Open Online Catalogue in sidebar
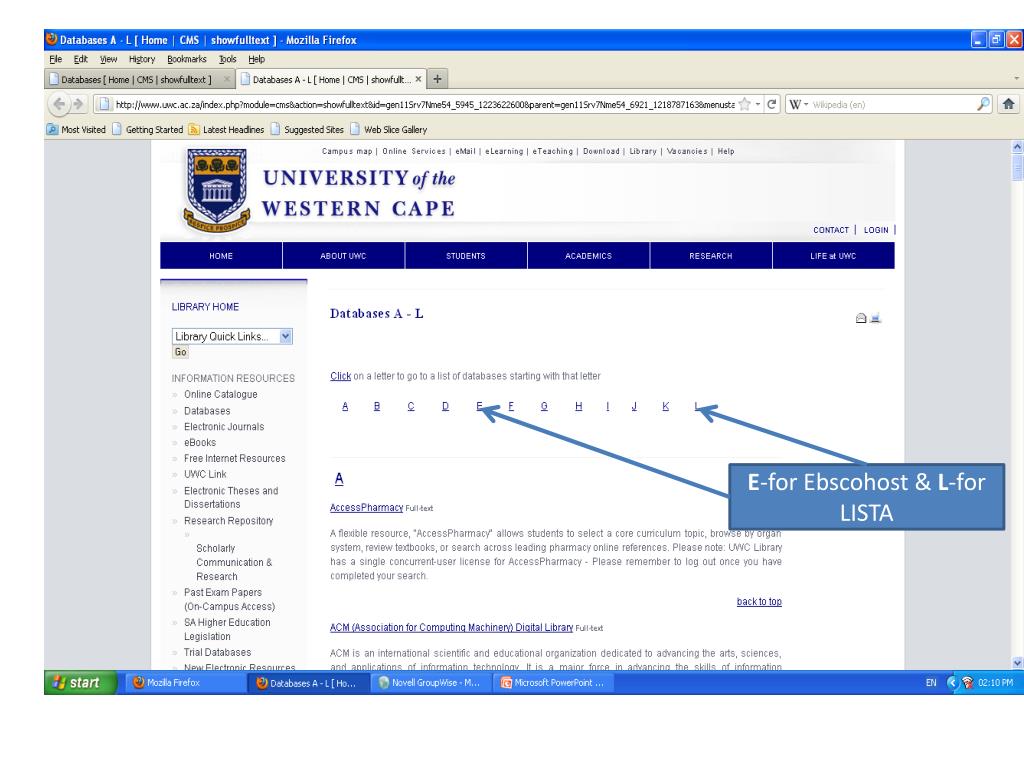Viewport: 1024px width, 768px height. click(221, 394)
